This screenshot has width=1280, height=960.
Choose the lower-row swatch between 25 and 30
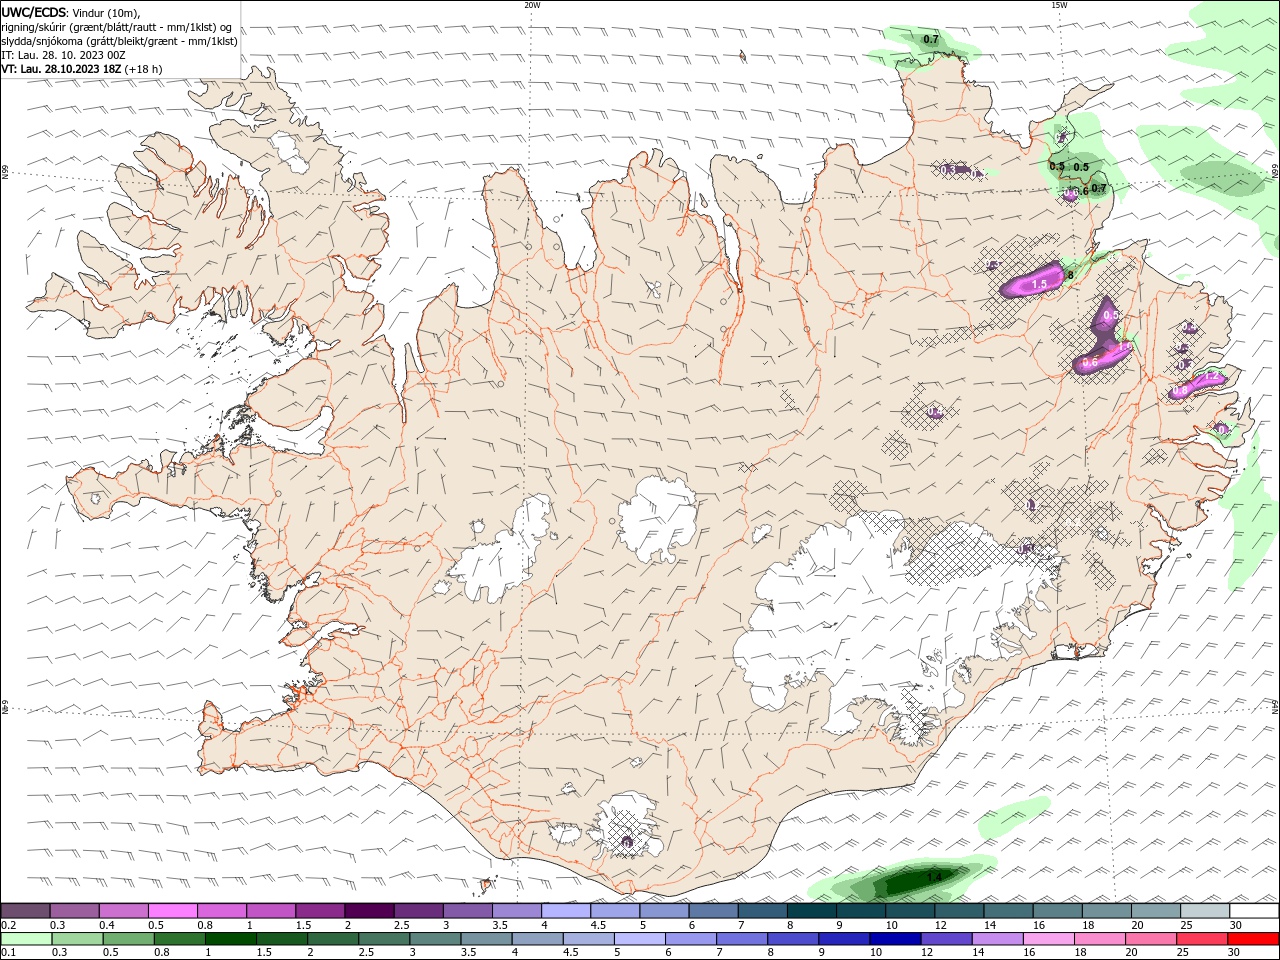(x=1202, y=939)
